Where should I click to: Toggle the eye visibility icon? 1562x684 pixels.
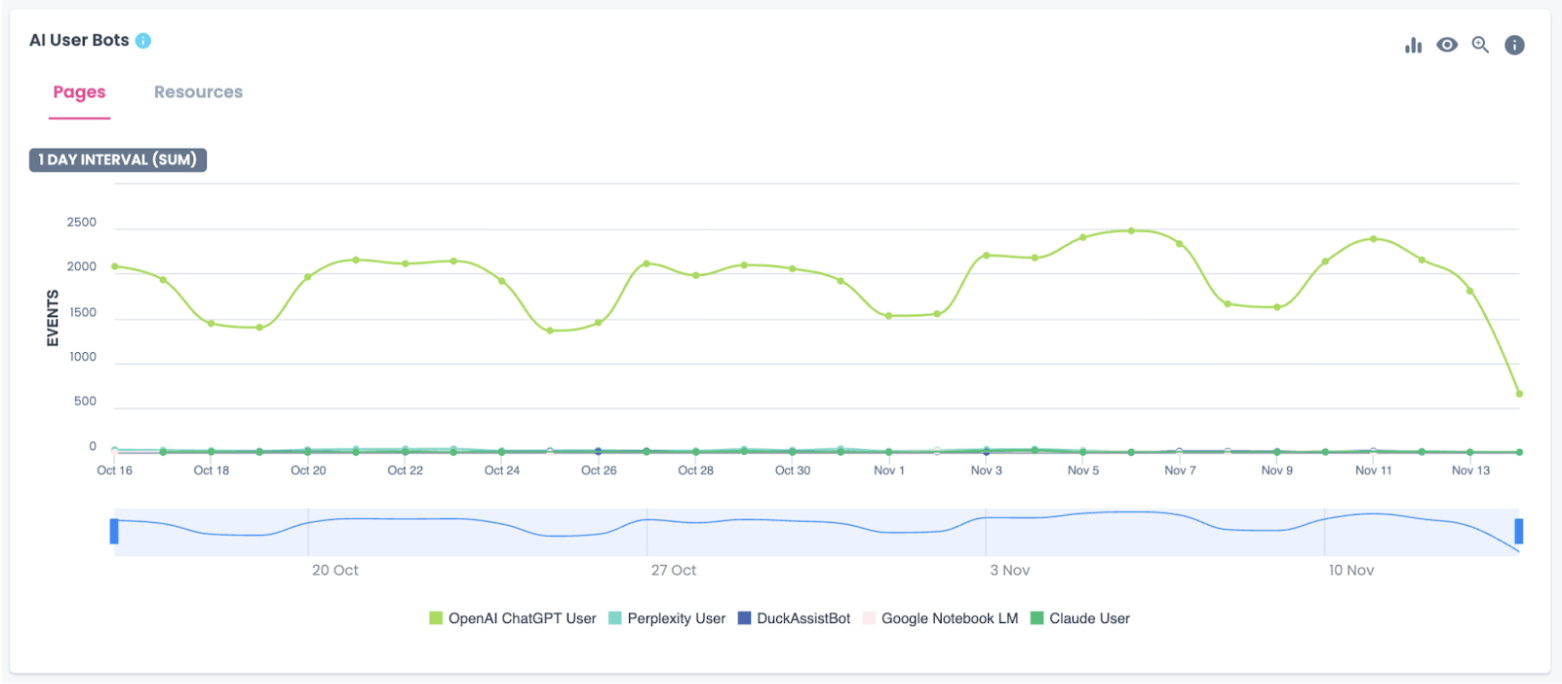coord(1447,45)
